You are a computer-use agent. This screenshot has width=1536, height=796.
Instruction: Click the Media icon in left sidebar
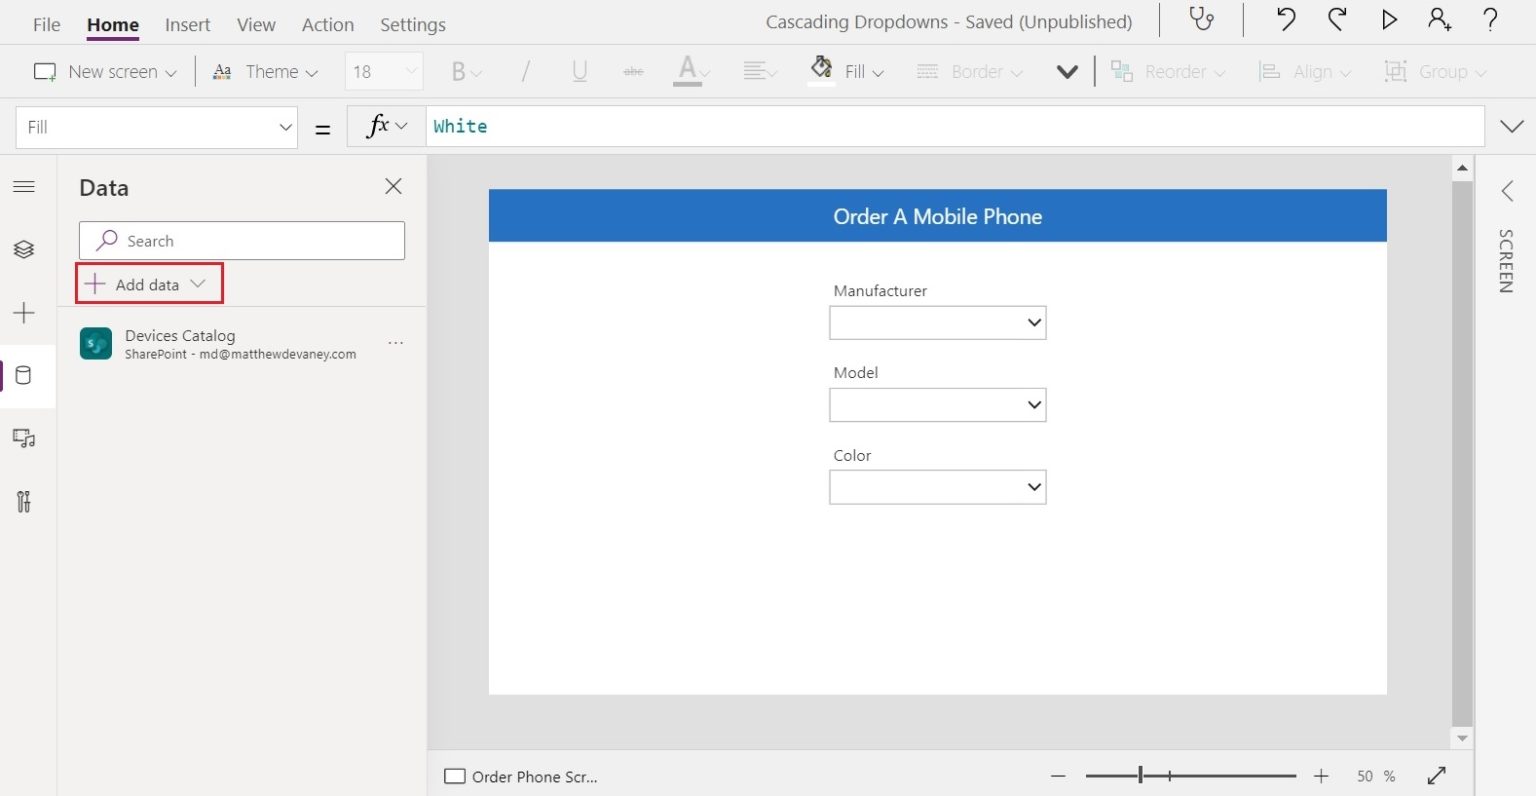pyautogui.click(x=24, y=438)
